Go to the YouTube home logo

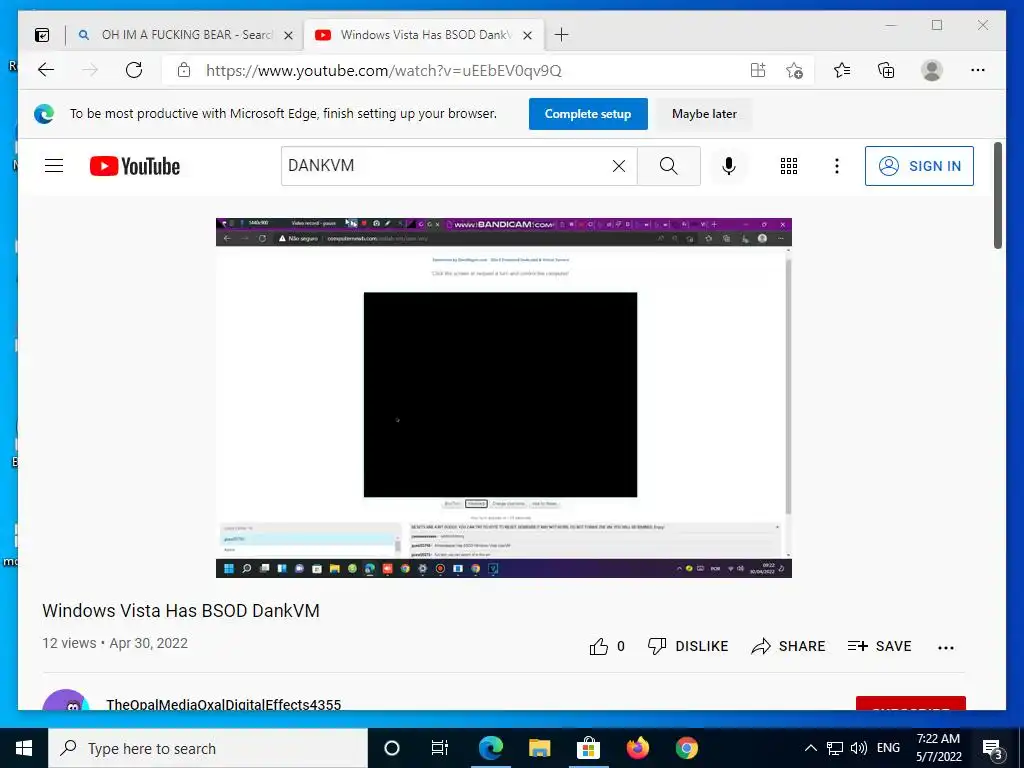click(135, 166)
